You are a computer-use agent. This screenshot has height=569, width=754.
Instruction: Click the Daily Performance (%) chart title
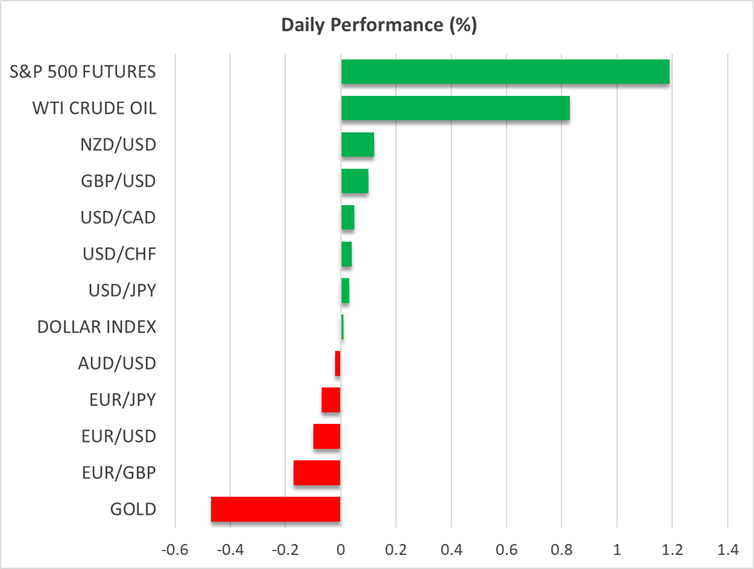(x=377, y=26)
